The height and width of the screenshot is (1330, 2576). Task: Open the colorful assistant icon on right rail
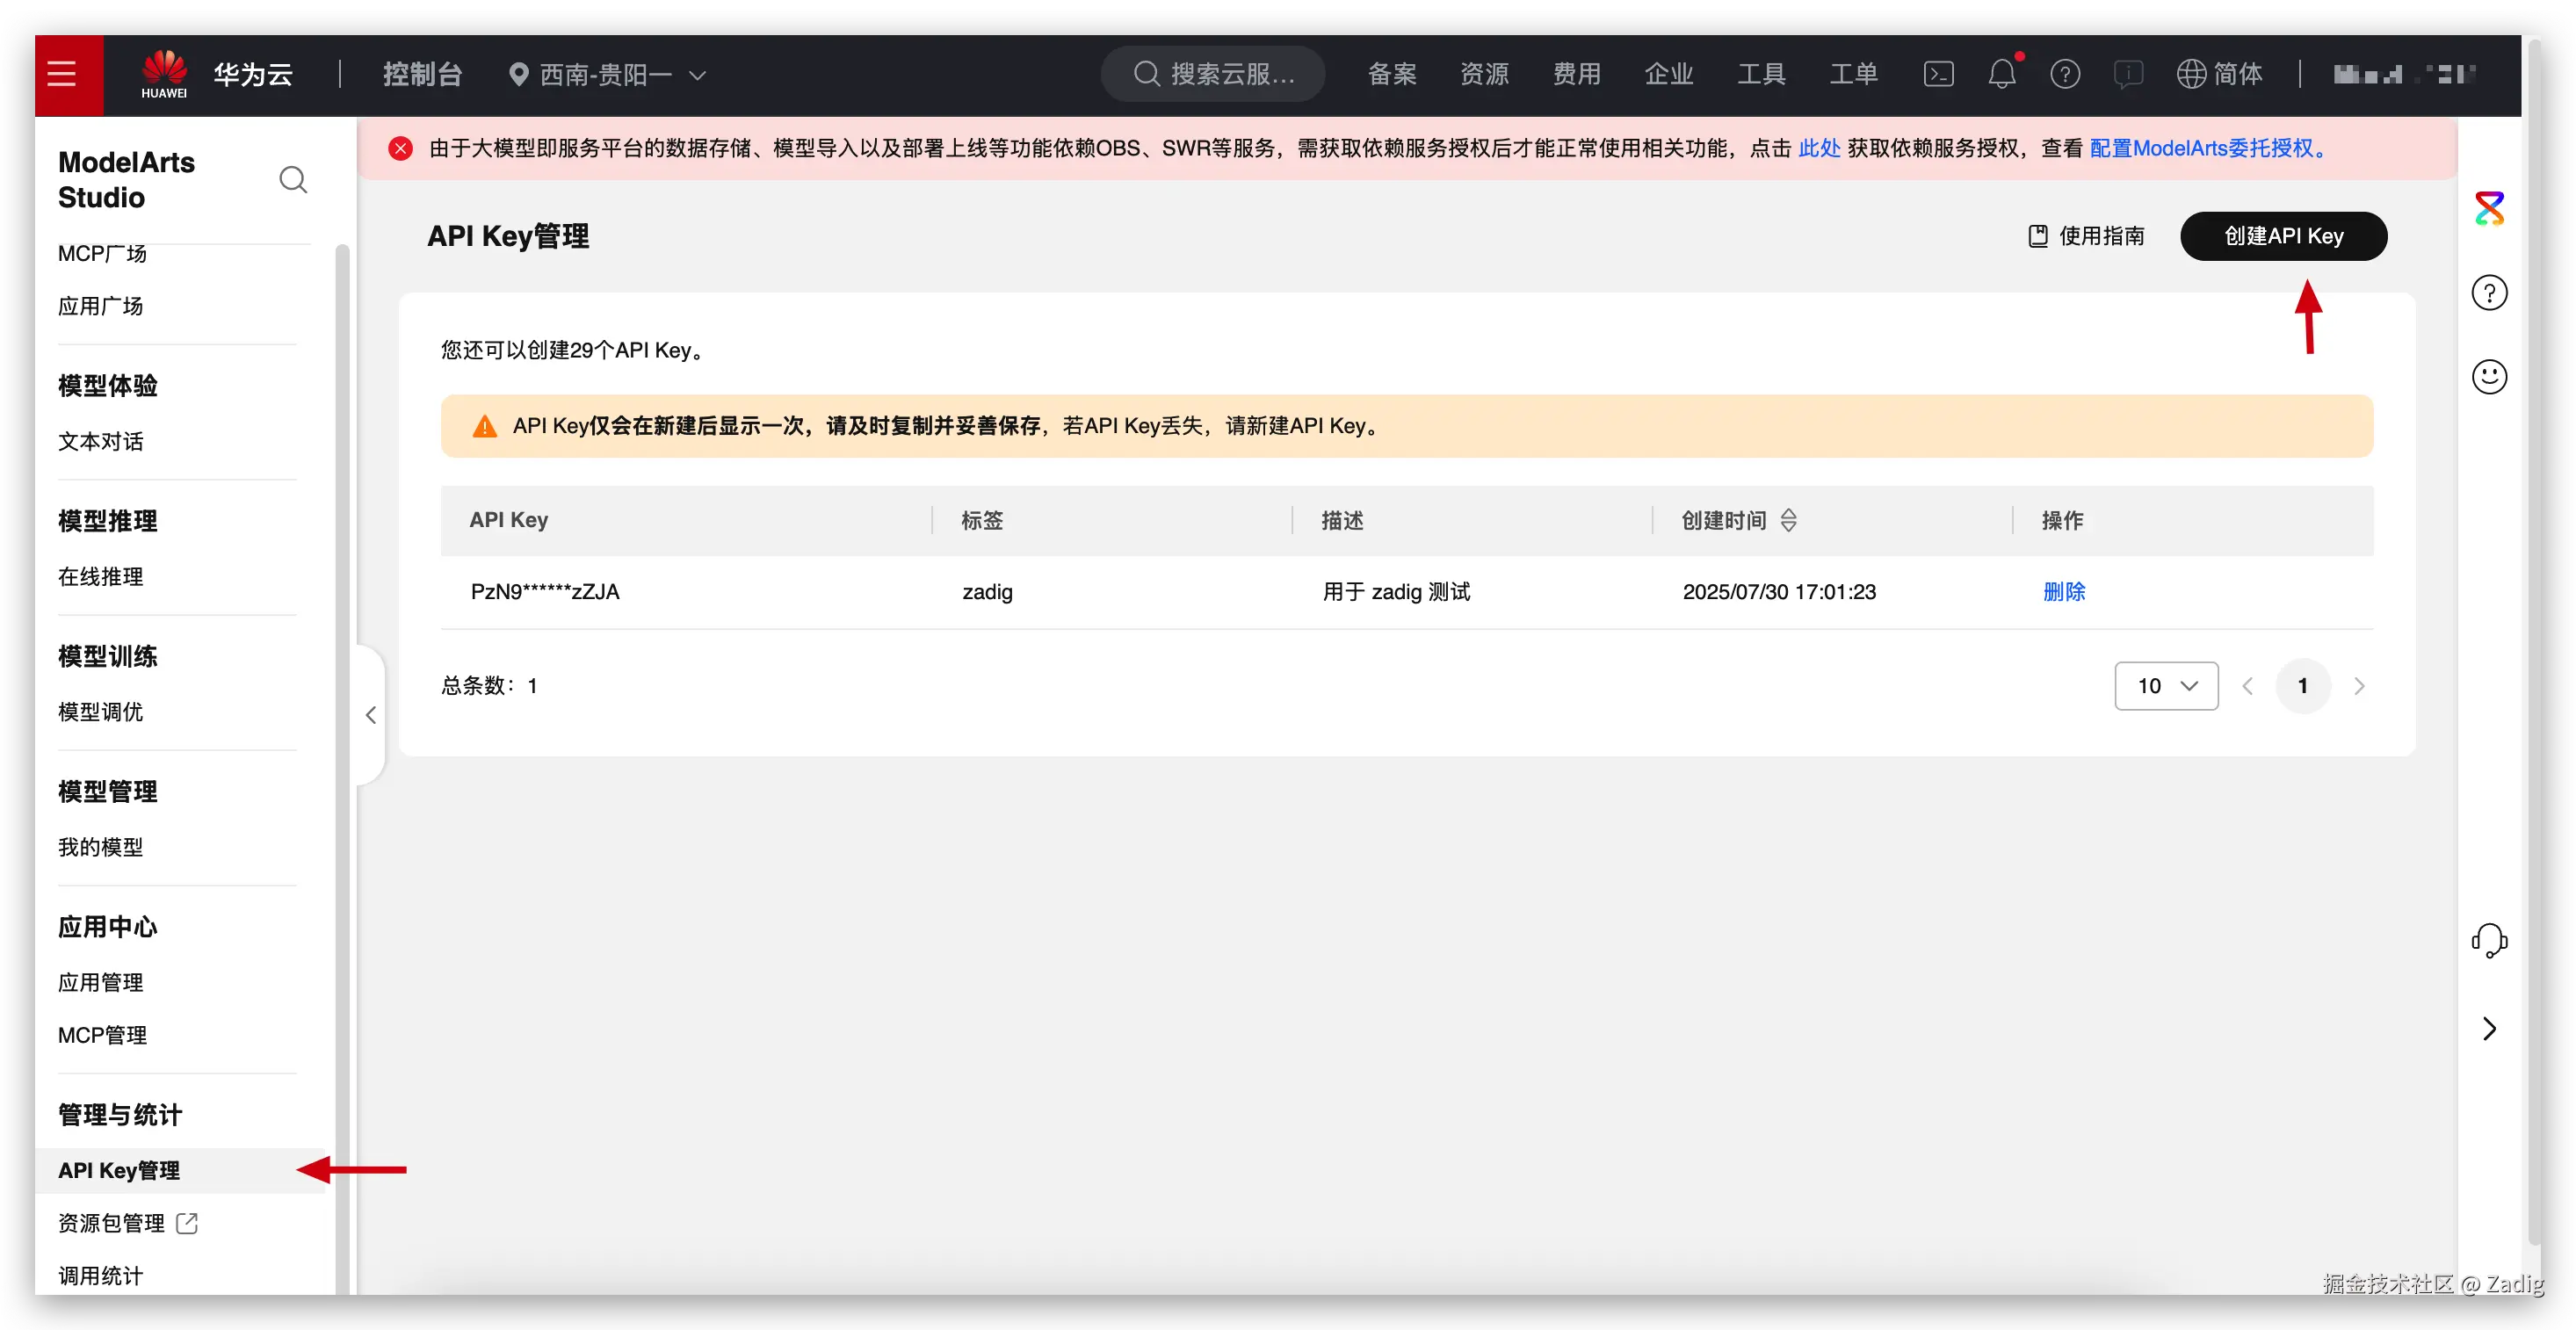click(2488, 209)
